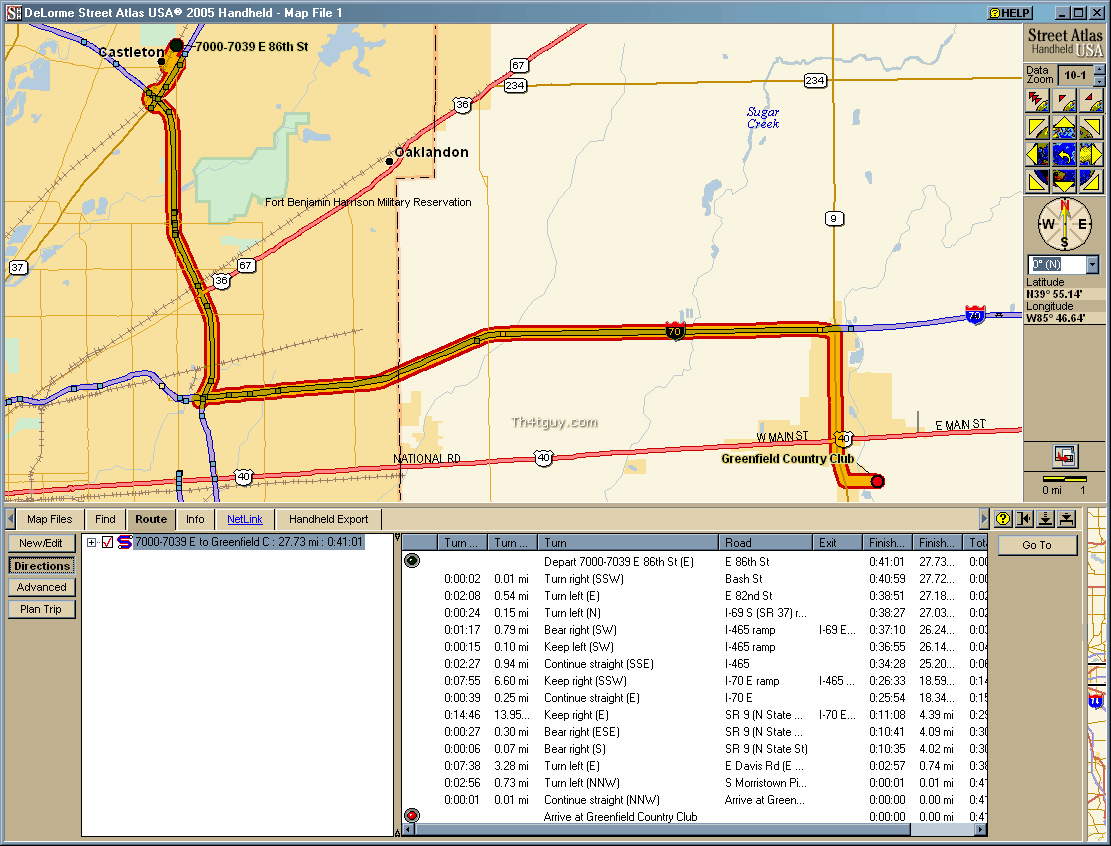Uncheck the 7000-7039 E to Greenfield route checkbox
Viewport: 1111px width, 846px height.
(x=108, y=542)
